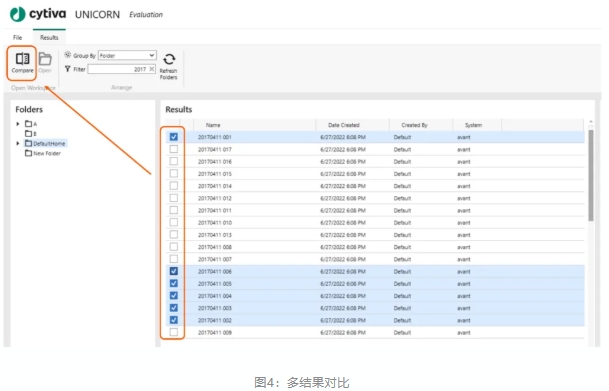Viewport: 609px width, 391px height.
Task: Uncheck result 20170411 006
Action: 174,271
